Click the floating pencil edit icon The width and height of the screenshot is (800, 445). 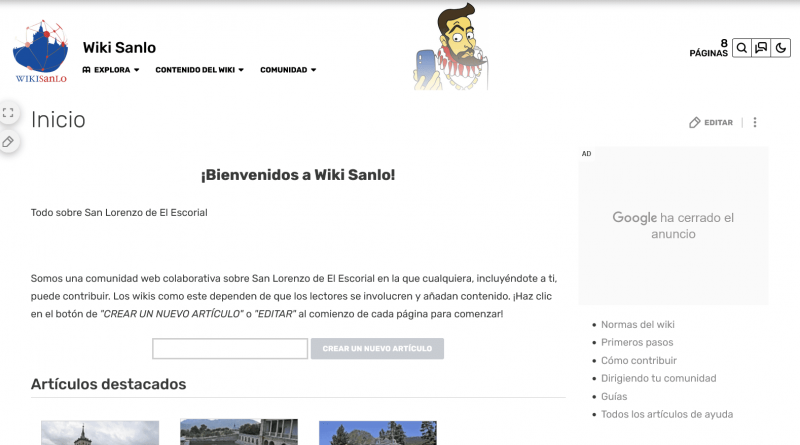pyautogui.click(x=8, y=142)
